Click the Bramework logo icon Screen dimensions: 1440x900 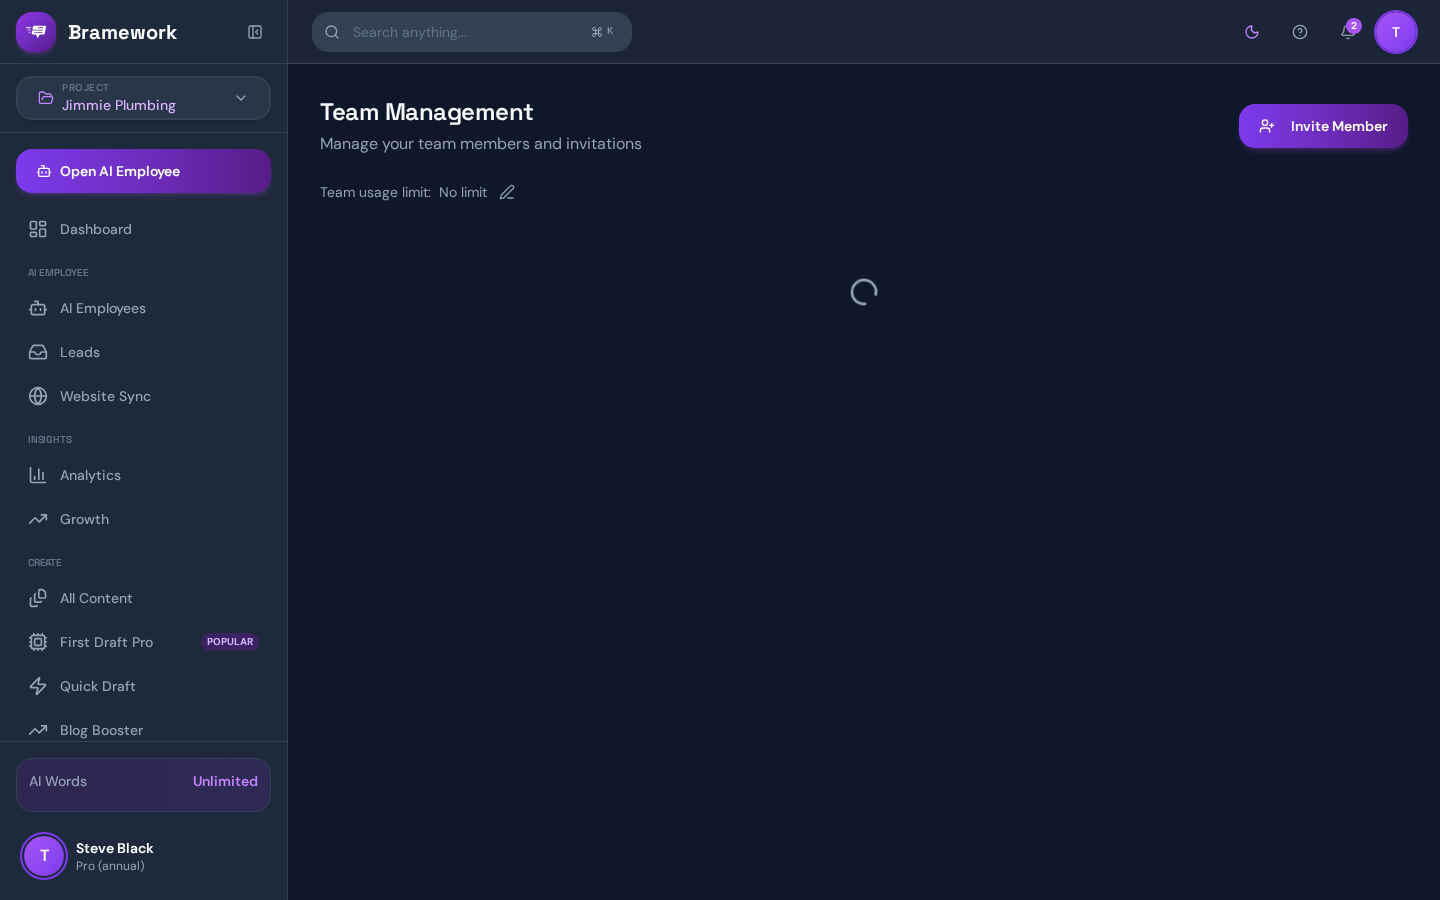click(36, 32)
